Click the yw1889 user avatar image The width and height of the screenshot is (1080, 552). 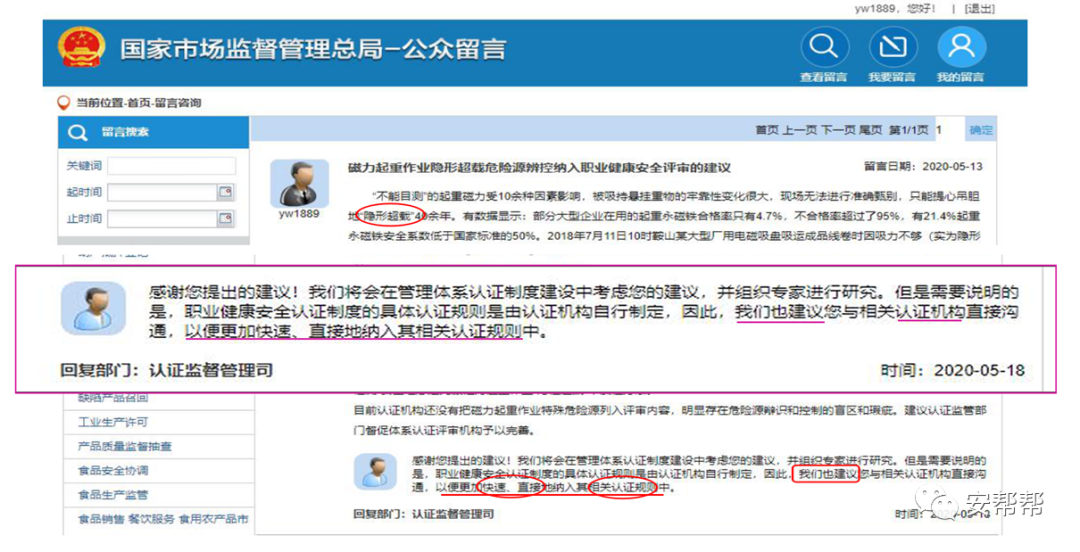tap(299, 183)
